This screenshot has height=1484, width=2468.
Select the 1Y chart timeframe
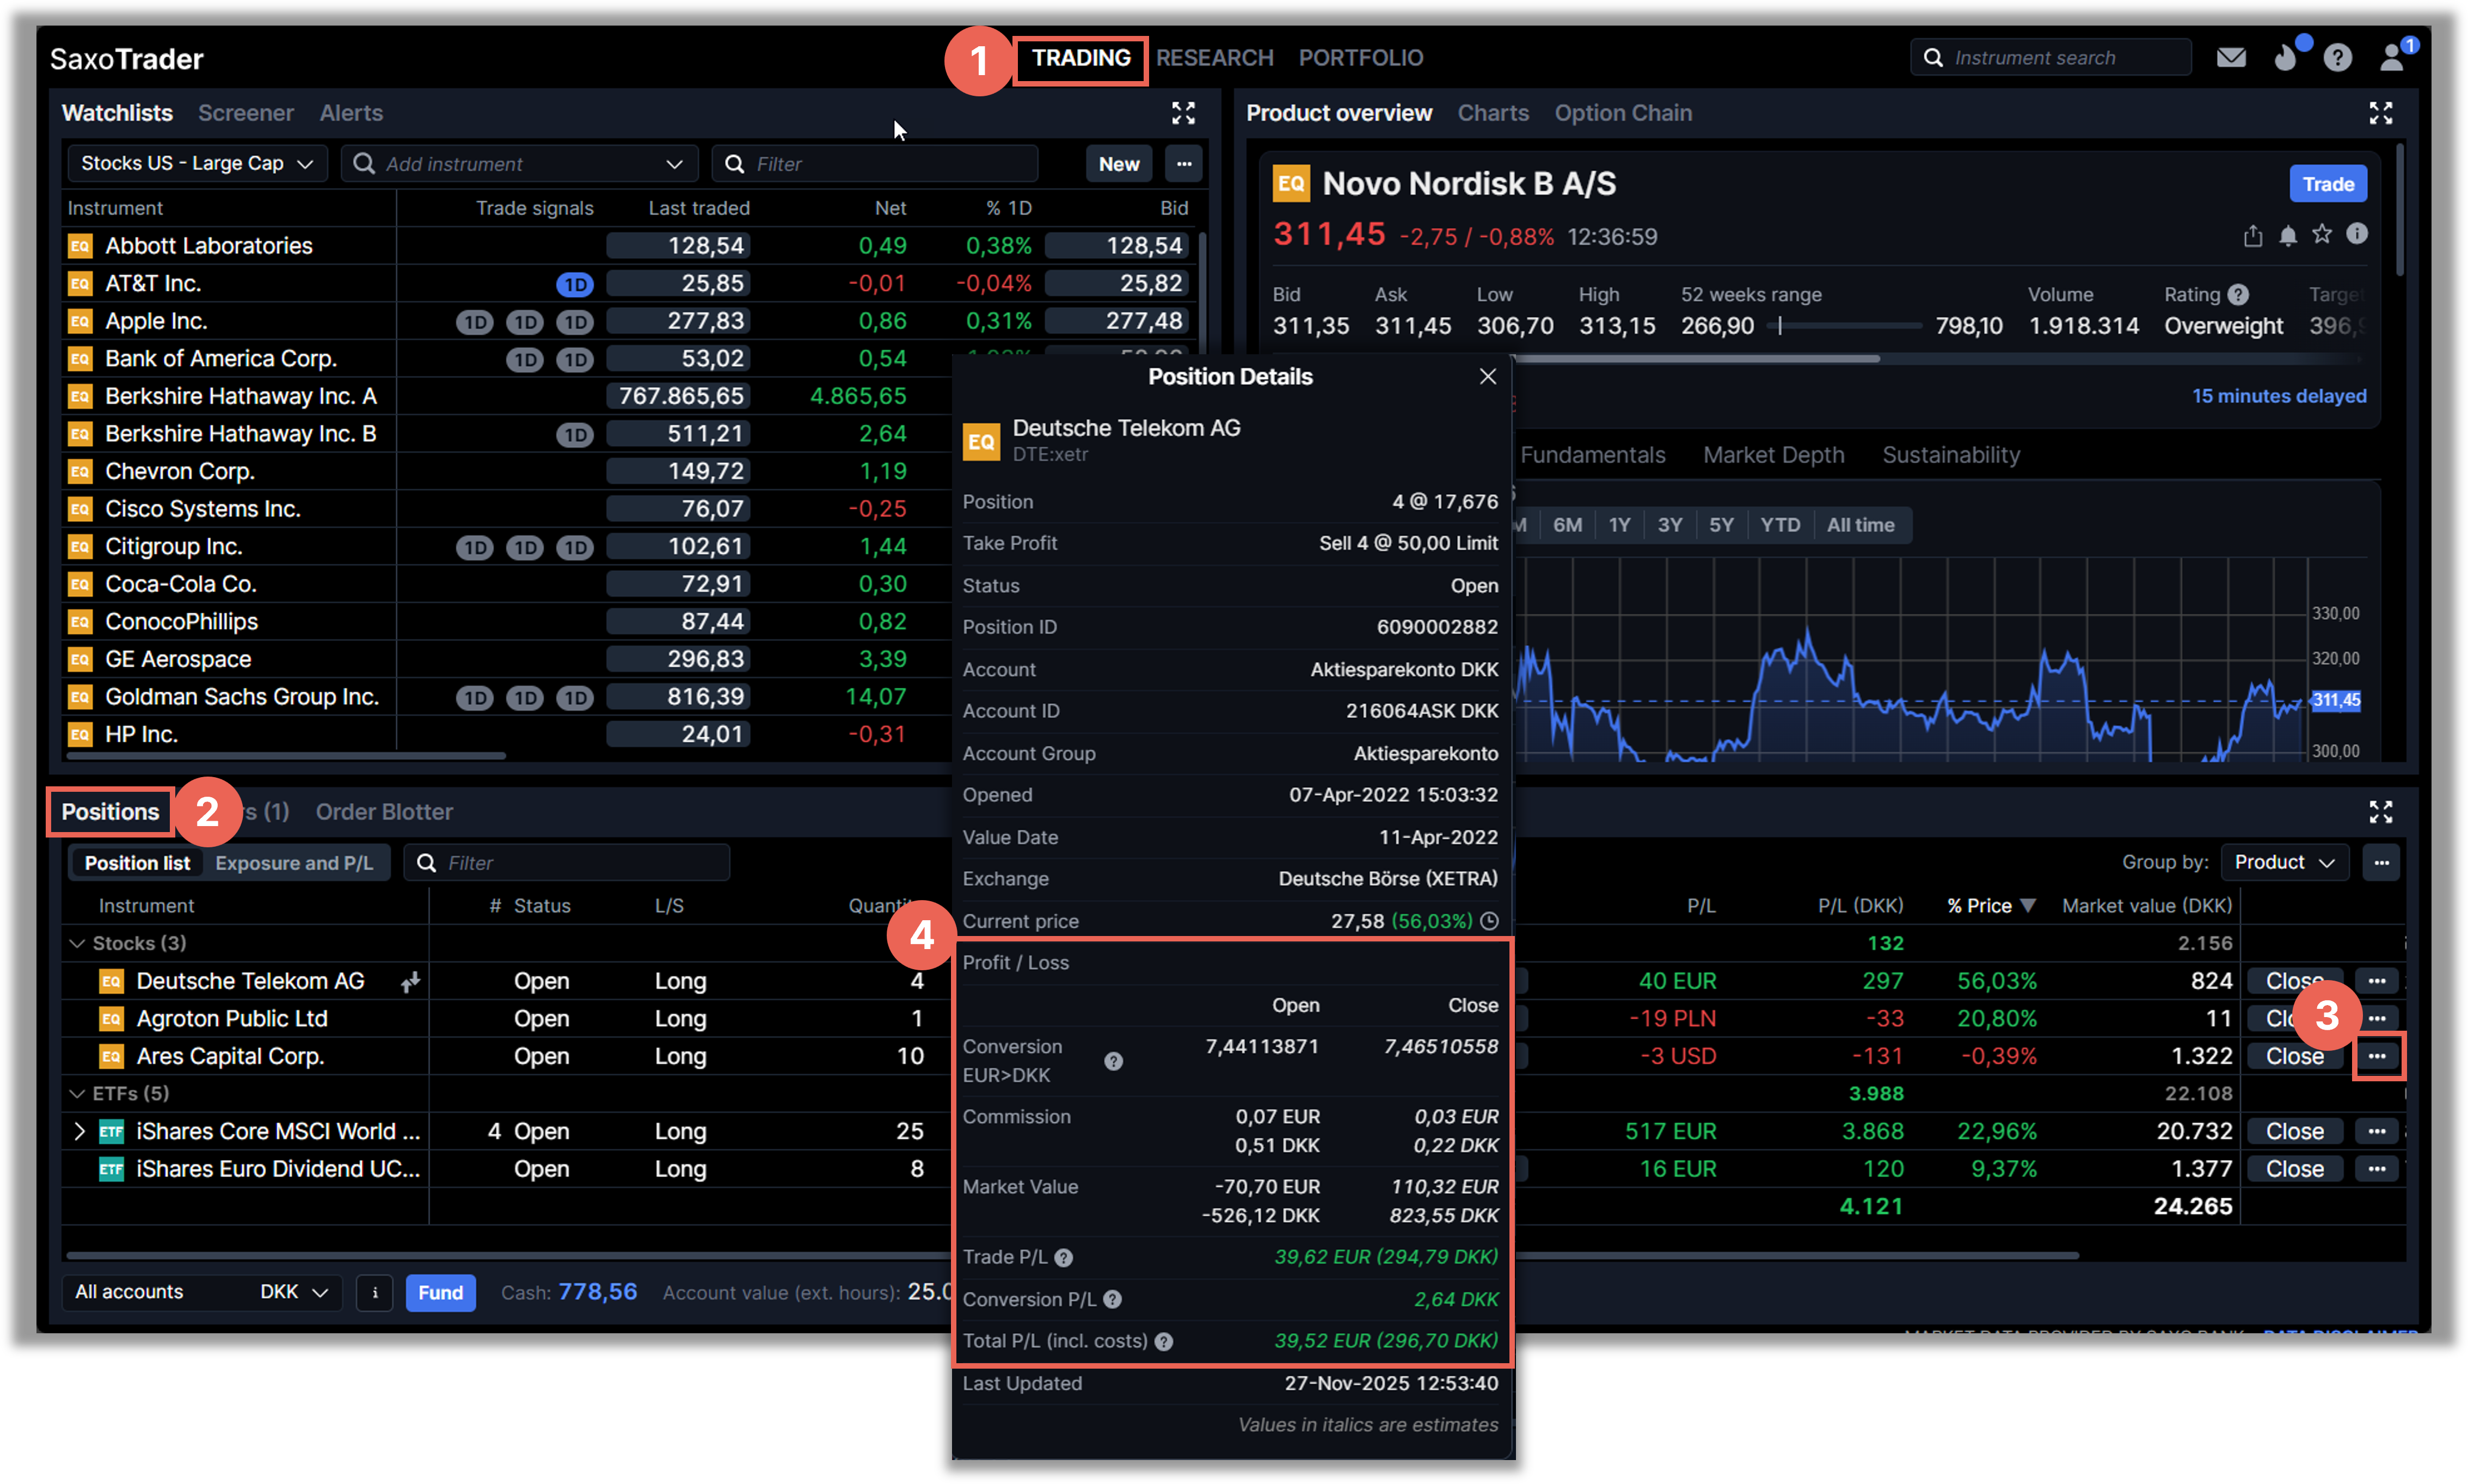(x=1619, y=525)
